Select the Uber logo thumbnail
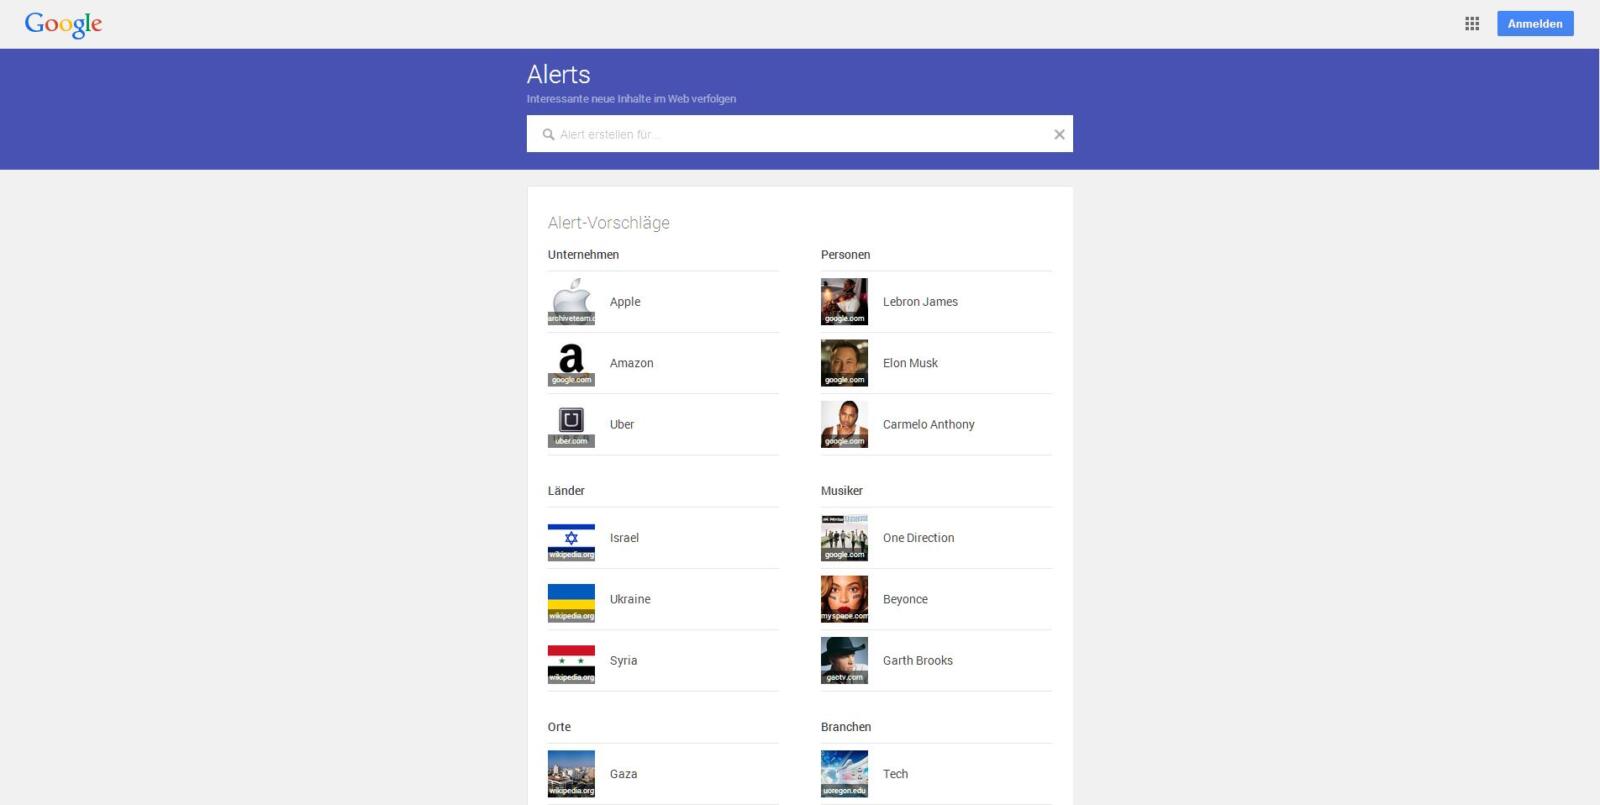The width and height of the screenshot is (1600, 805). pos(571,424)
